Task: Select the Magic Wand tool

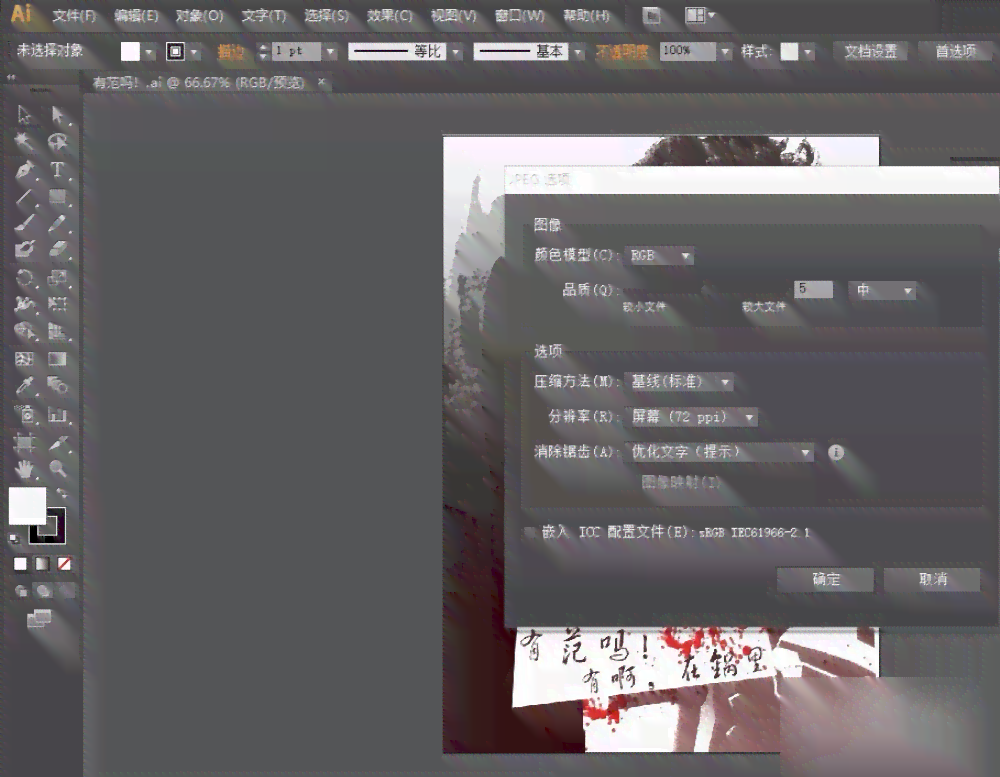Action: [x=24, y=142]
